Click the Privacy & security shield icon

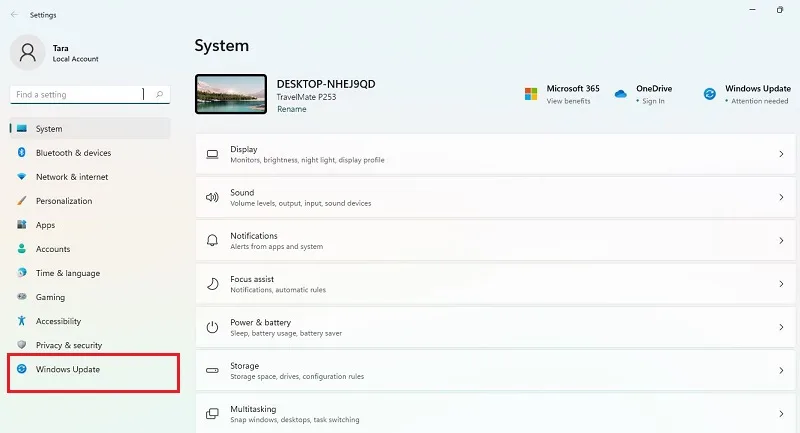(x=21, y=344)
